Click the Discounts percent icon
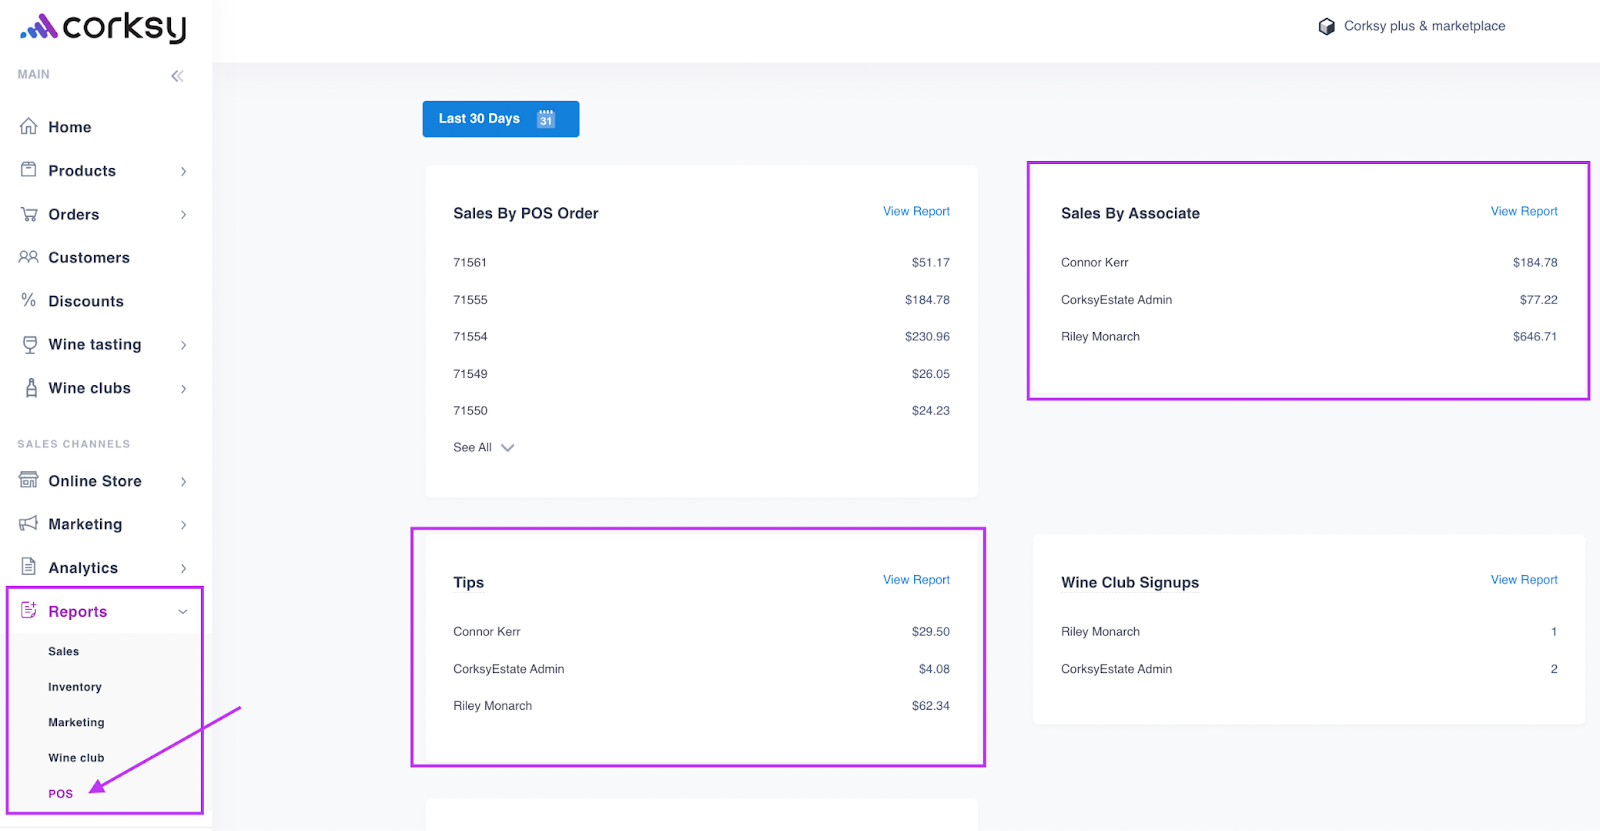The image size is (1600, 831). pos(29,300)
